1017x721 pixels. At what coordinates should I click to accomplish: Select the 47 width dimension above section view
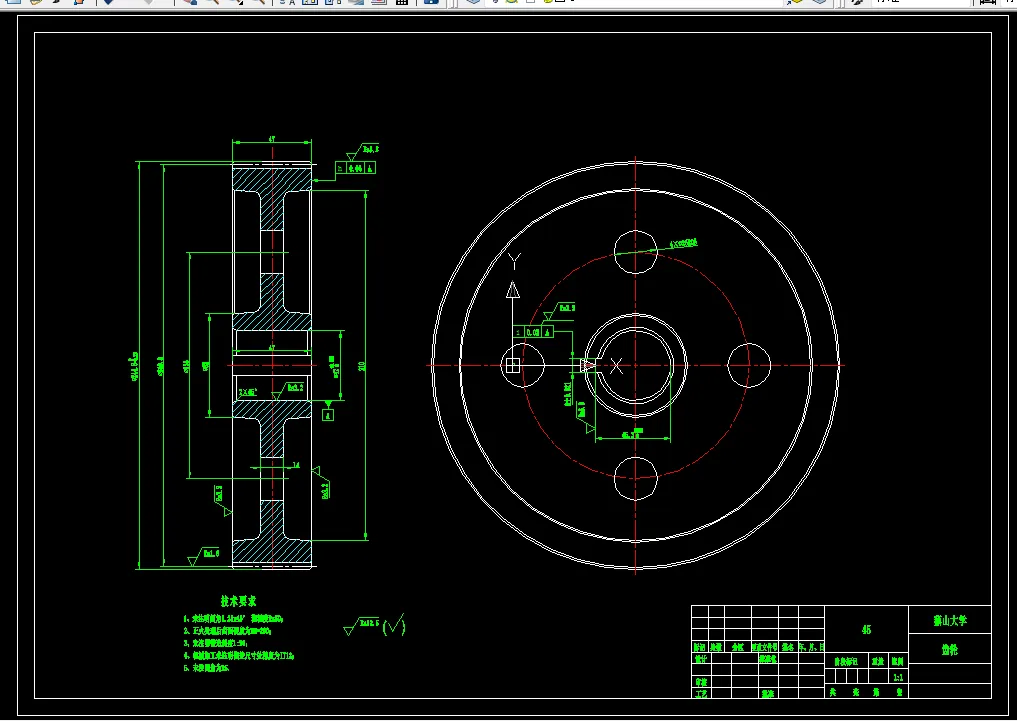click(x=272, y=139)
